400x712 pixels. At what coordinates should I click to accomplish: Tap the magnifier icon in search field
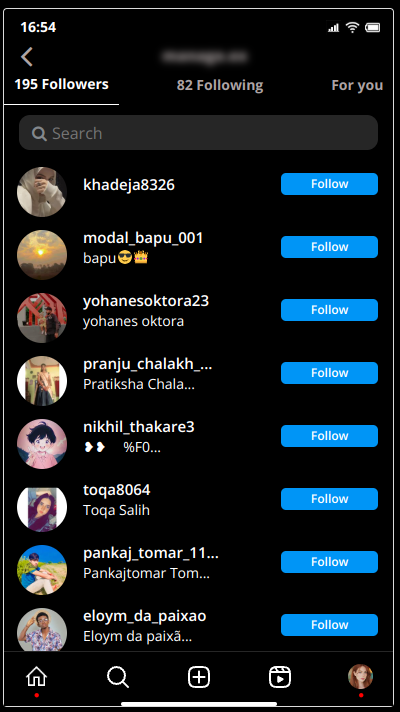[39, 134]
